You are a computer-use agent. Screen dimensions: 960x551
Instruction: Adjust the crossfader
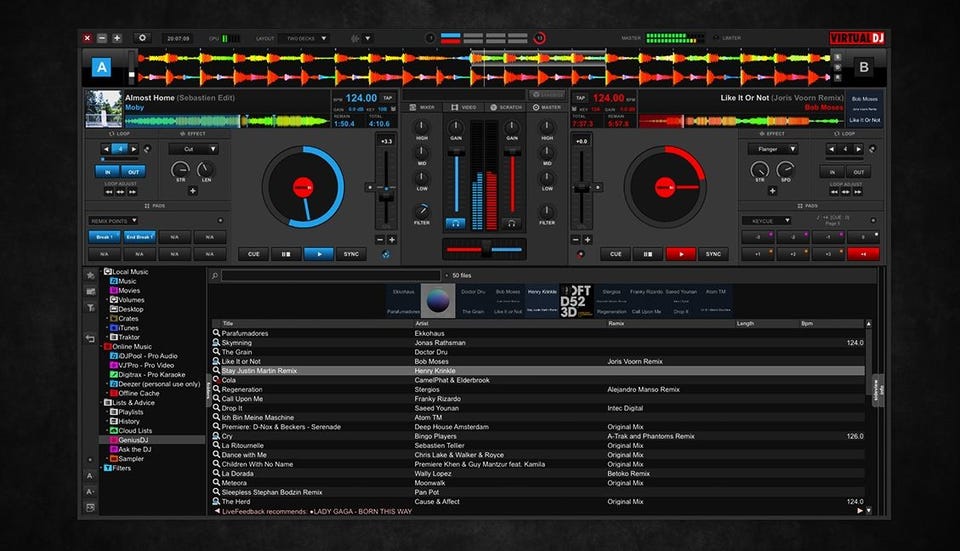point(485,249)
